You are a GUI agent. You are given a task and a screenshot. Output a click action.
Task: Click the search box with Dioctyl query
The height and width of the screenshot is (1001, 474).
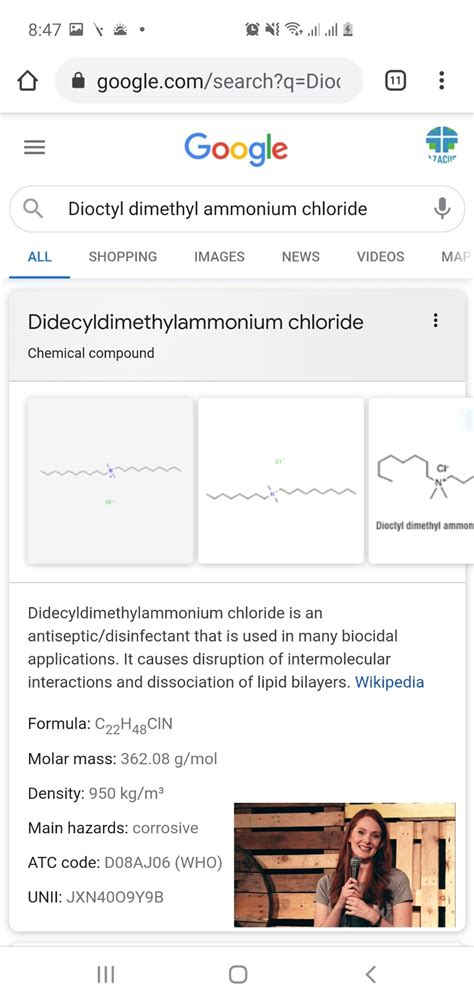[237, 209]
